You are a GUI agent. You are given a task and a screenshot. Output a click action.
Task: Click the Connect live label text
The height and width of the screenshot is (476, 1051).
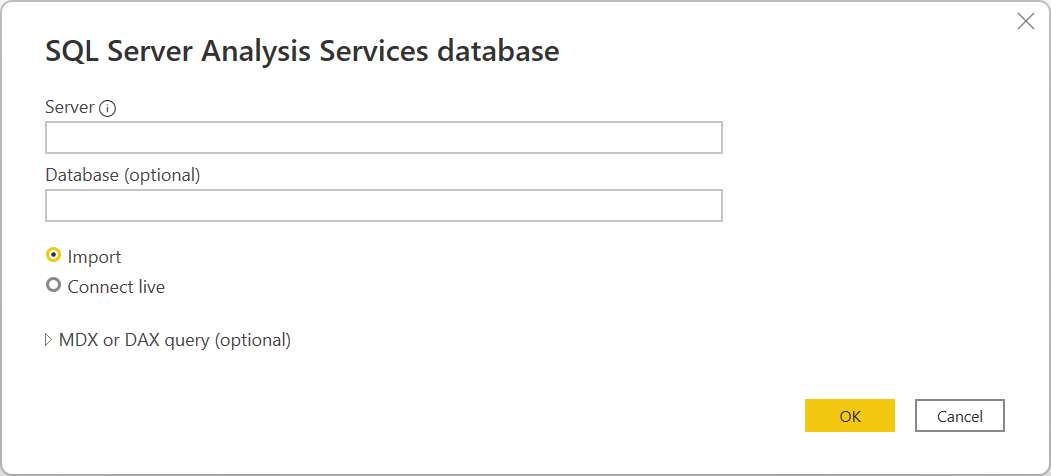tap(116, 287)
